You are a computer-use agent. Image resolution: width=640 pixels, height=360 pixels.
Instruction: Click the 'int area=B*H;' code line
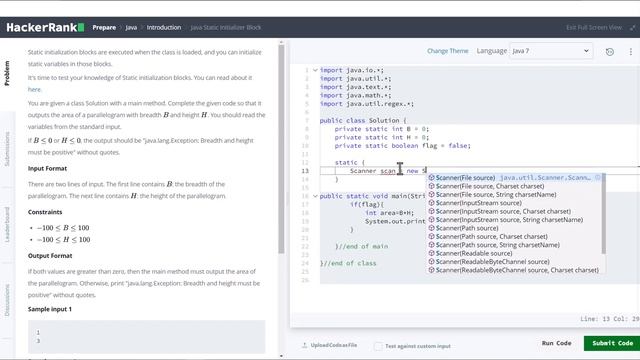[389, 213]
